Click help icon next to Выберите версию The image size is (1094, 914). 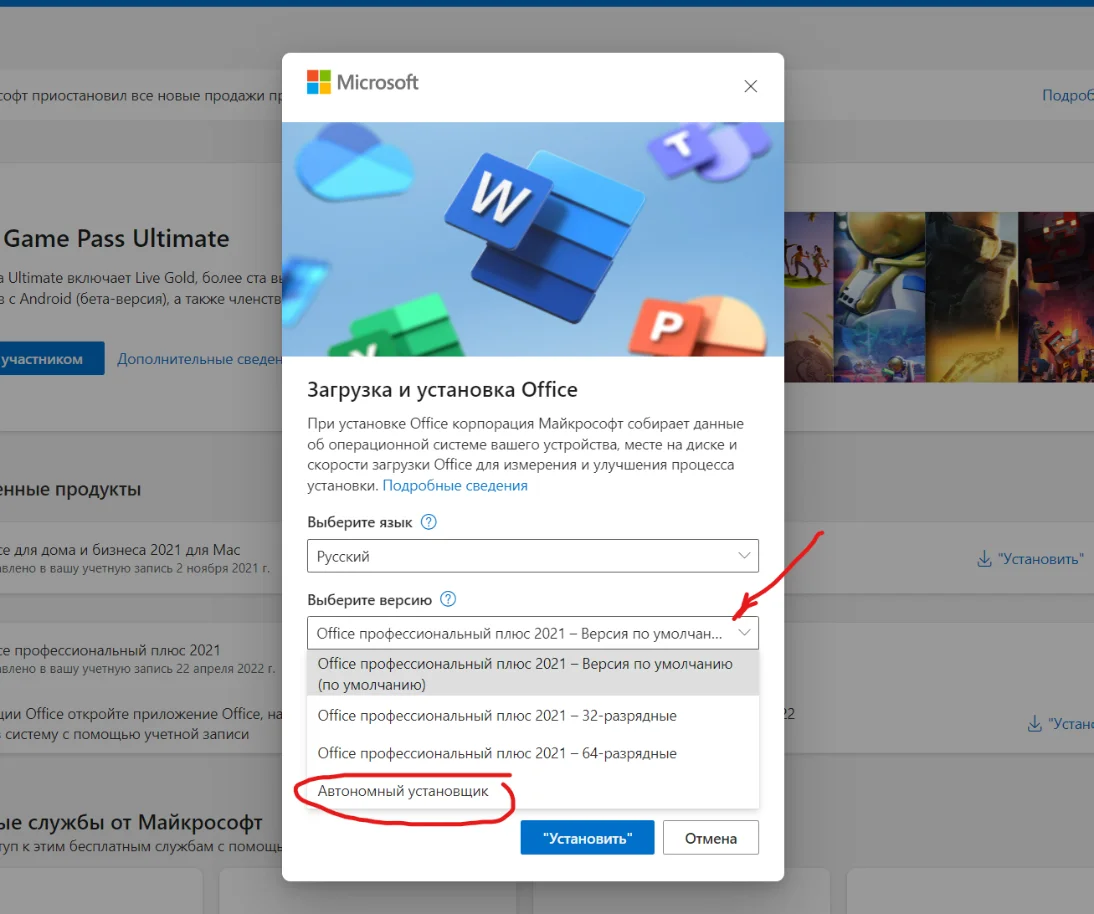[448, 600]
